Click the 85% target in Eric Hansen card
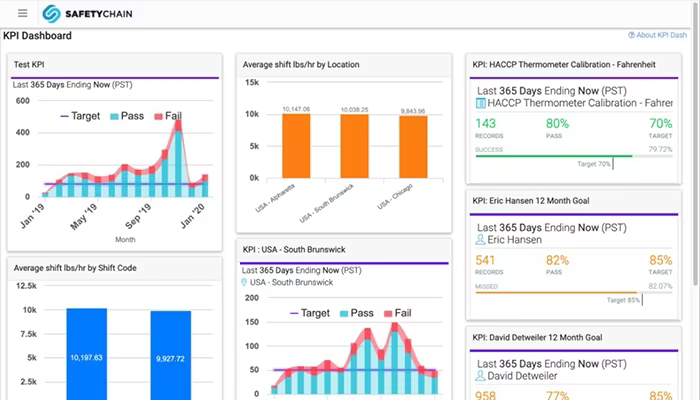700x400 pixels. point(661,260)
